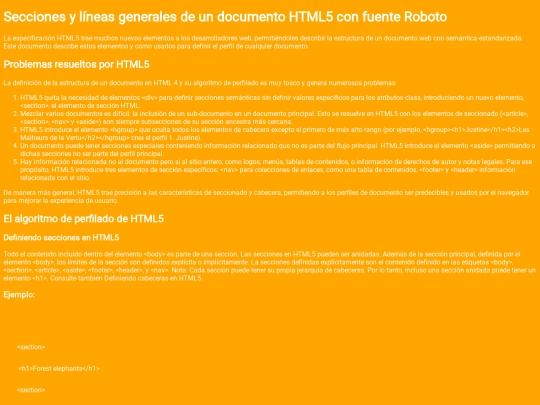Click the heading 'El algoritmo de perfilado de HTML5'

(x=84, y=219)
